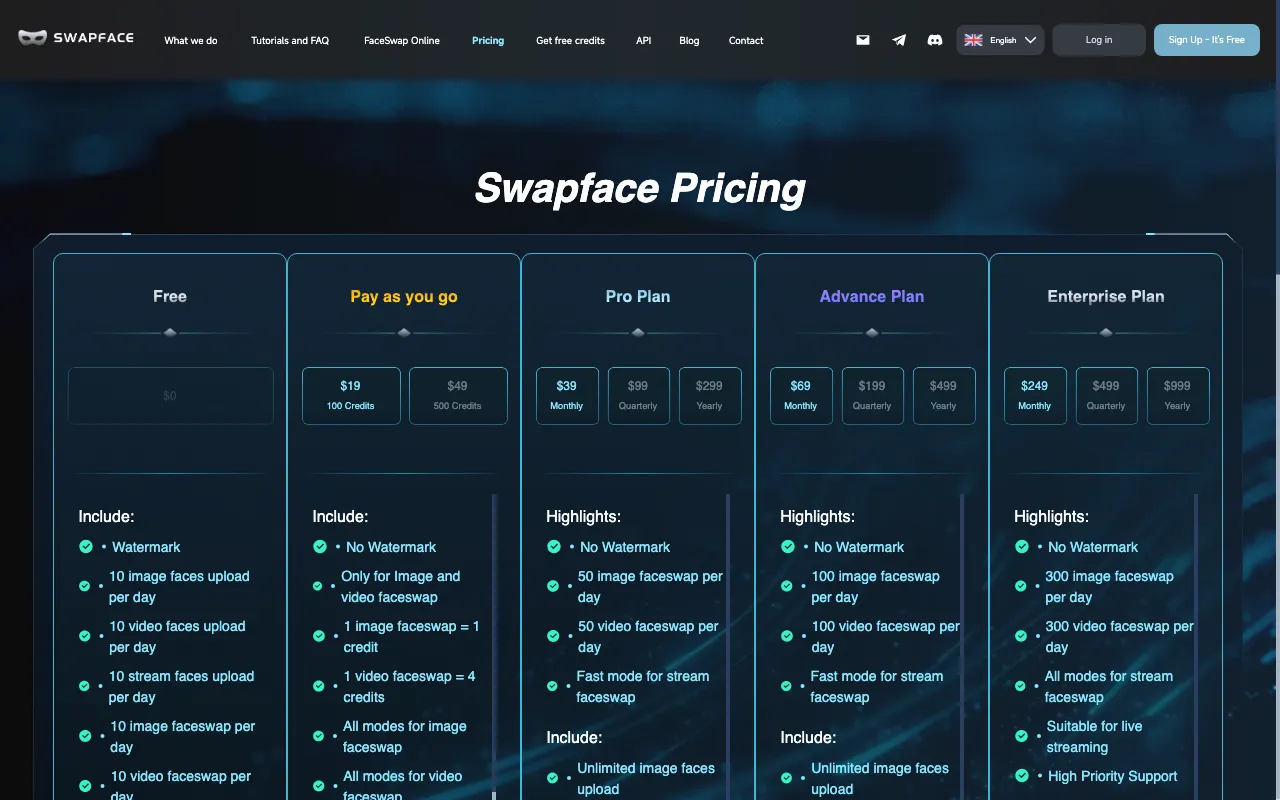The image size is (1280, 800).
Task: Click the Pay as you go scrollbar
Action: (x=494, y=646)
